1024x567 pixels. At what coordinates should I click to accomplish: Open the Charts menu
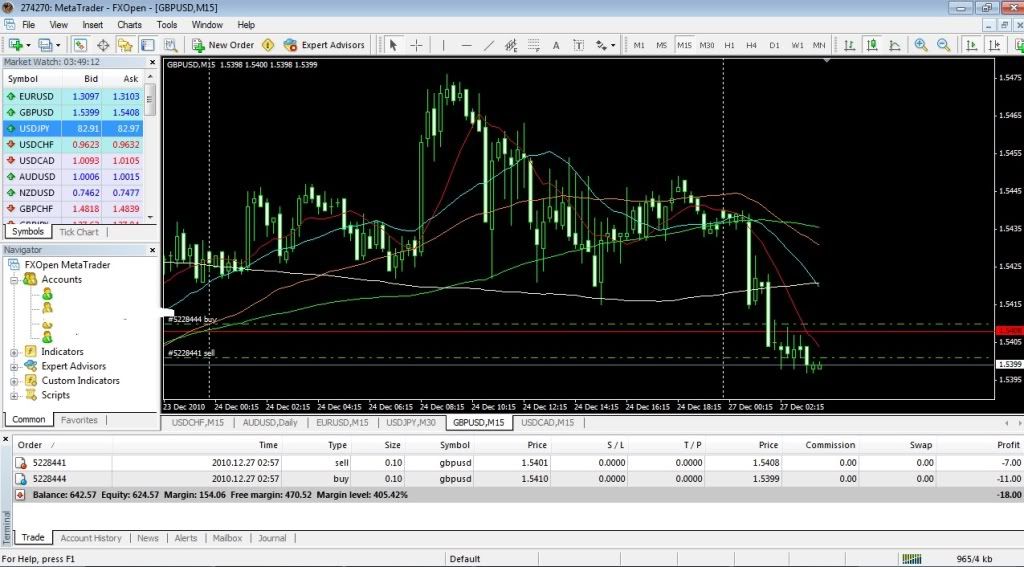pos(129,24)
